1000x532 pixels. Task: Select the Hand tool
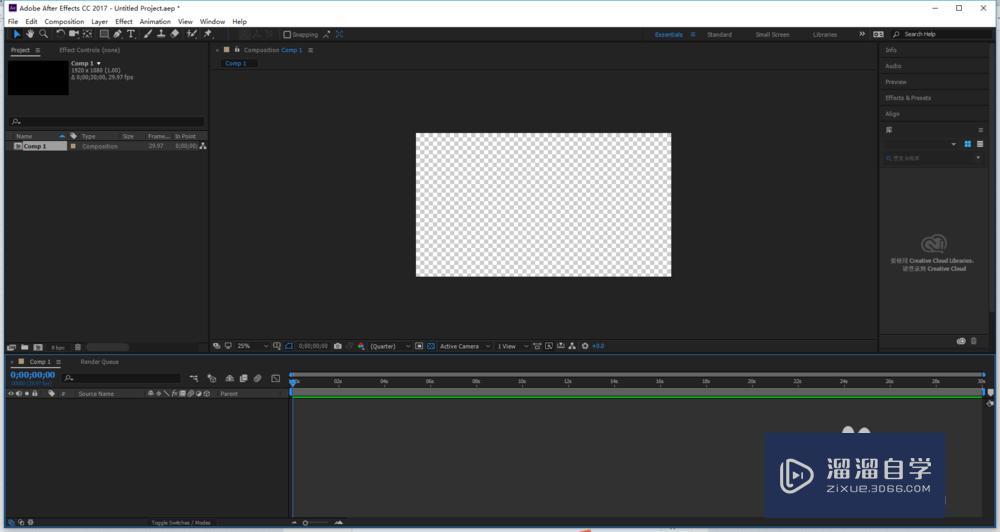click(30, 34)
